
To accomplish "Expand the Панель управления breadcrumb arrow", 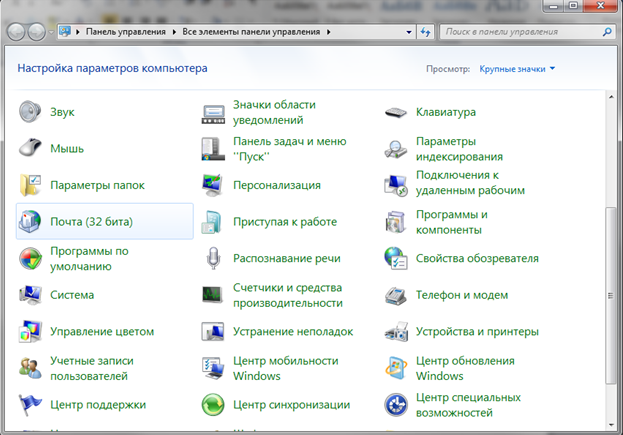I will [176, 32].
